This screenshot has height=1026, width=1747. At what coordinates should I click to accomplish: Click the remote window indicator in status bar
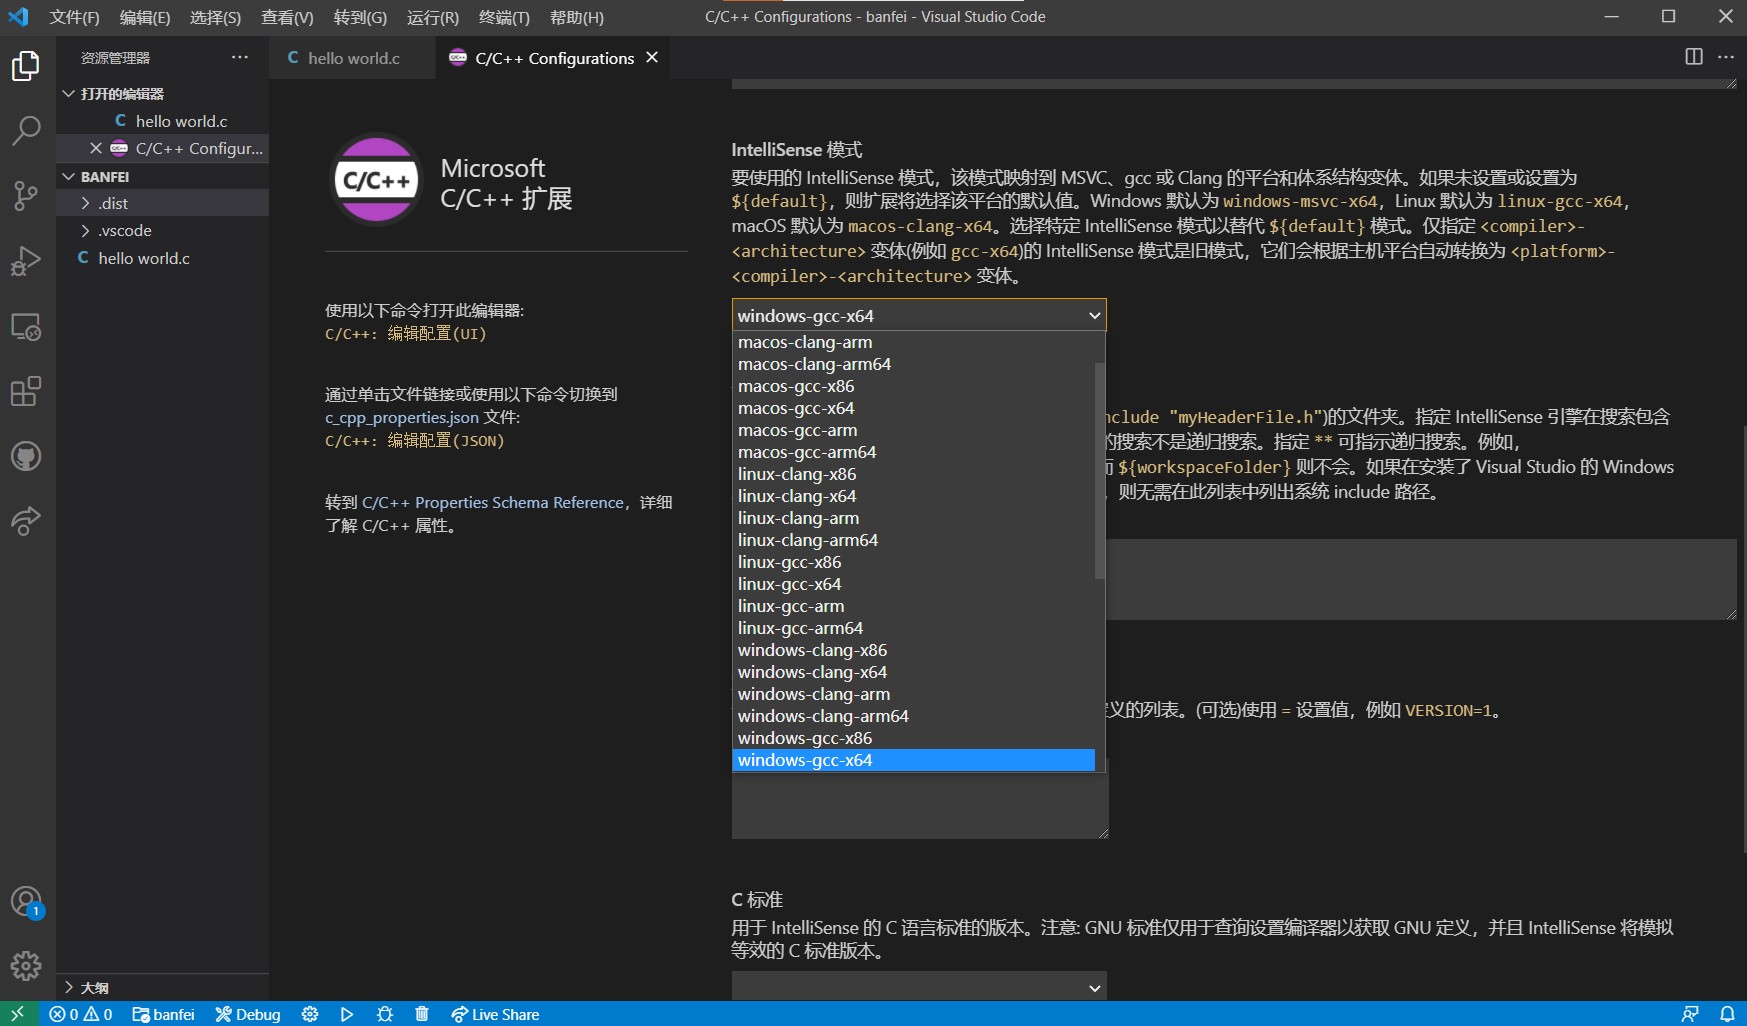coord(18,1014)
